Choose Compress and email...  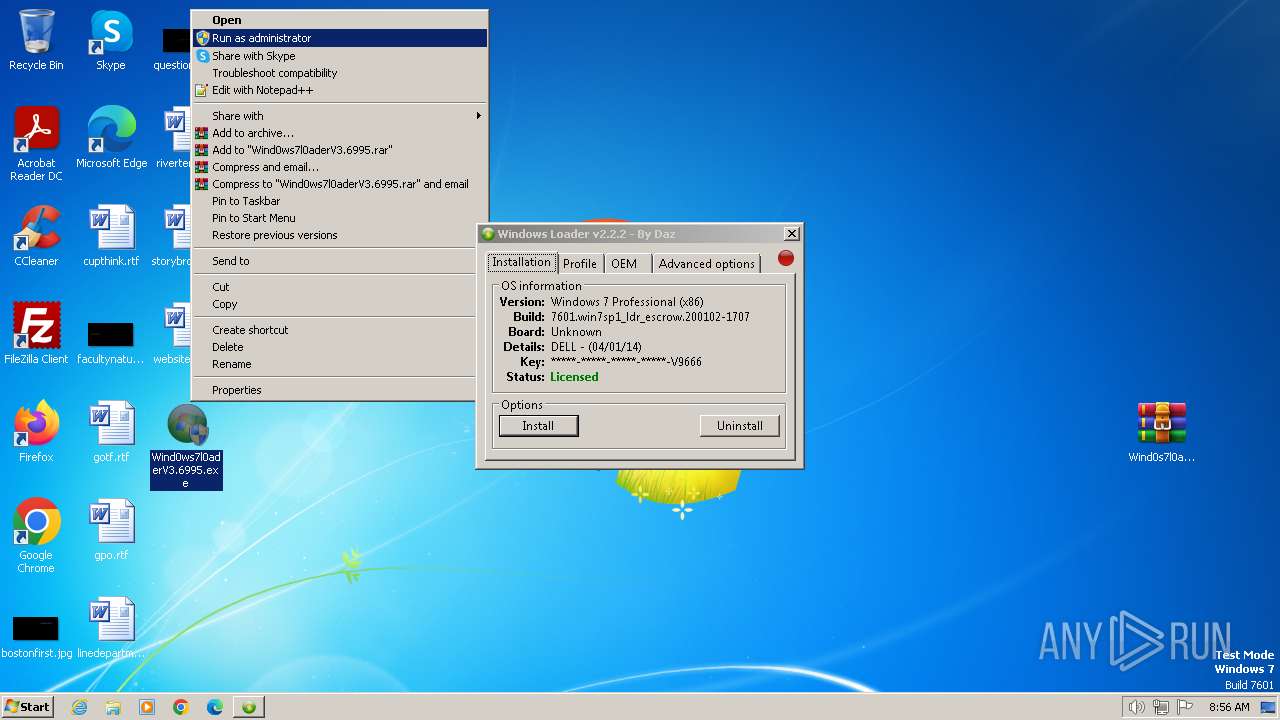tap(340, 167)
